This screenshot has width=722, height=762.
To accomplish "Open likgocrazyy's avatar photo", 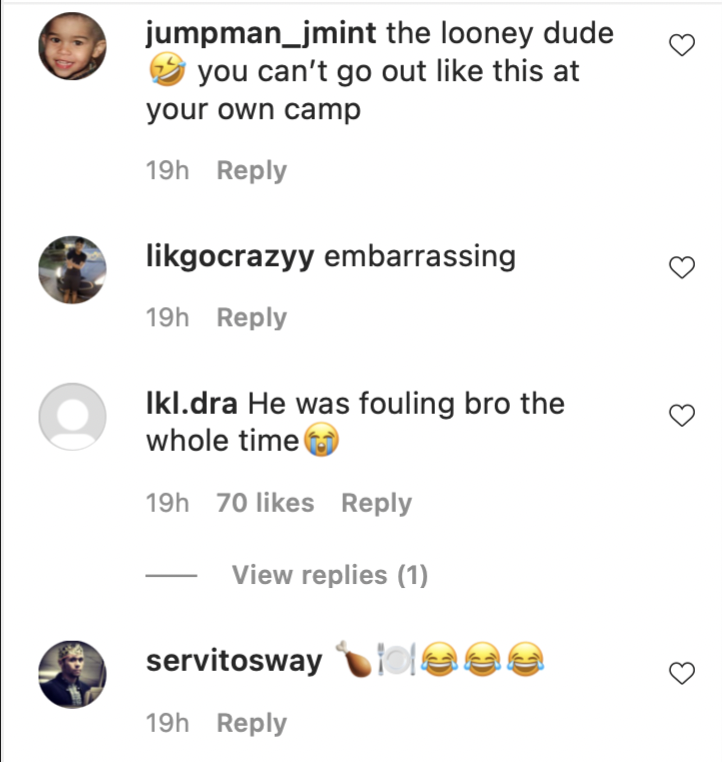I will tap(72, 269).
